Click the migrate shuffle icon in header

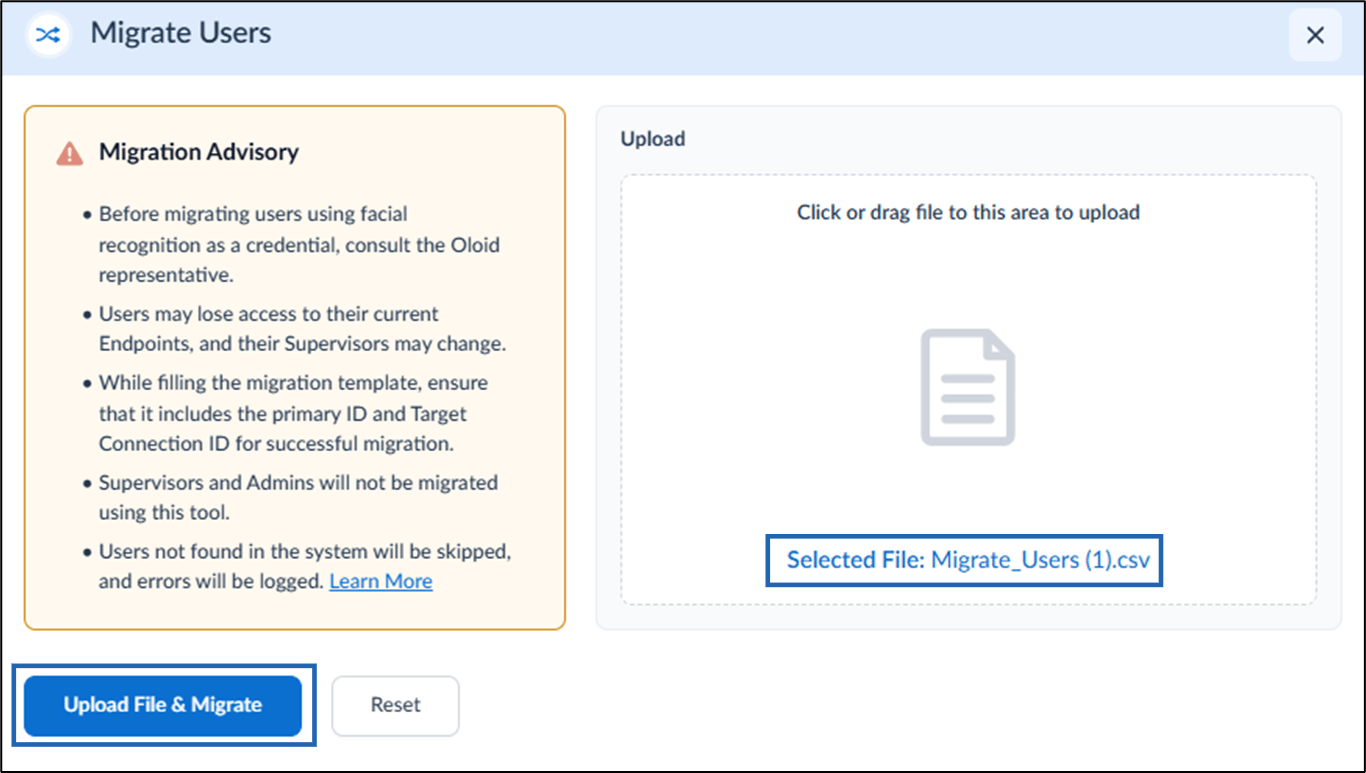tap(48, 34)
